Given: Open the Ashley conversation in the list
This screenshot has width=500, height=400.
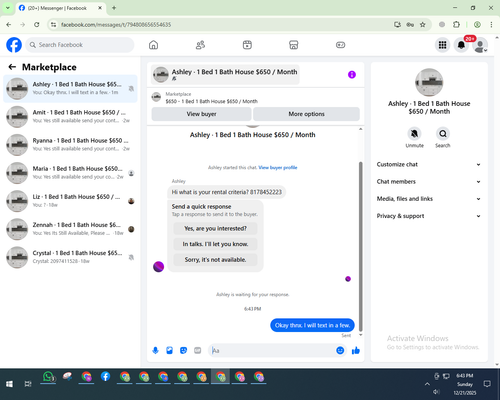Looking at the screenshot, I should 70,89.
